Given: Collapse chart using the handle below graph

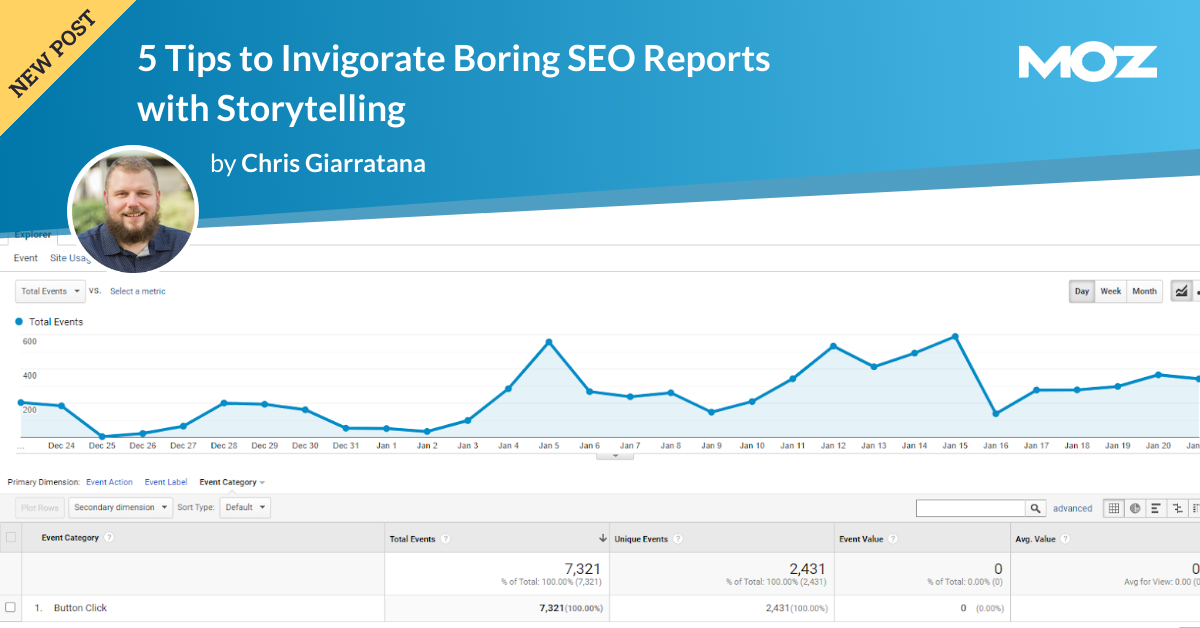Looking at the screenshot, I should [615, 455].
